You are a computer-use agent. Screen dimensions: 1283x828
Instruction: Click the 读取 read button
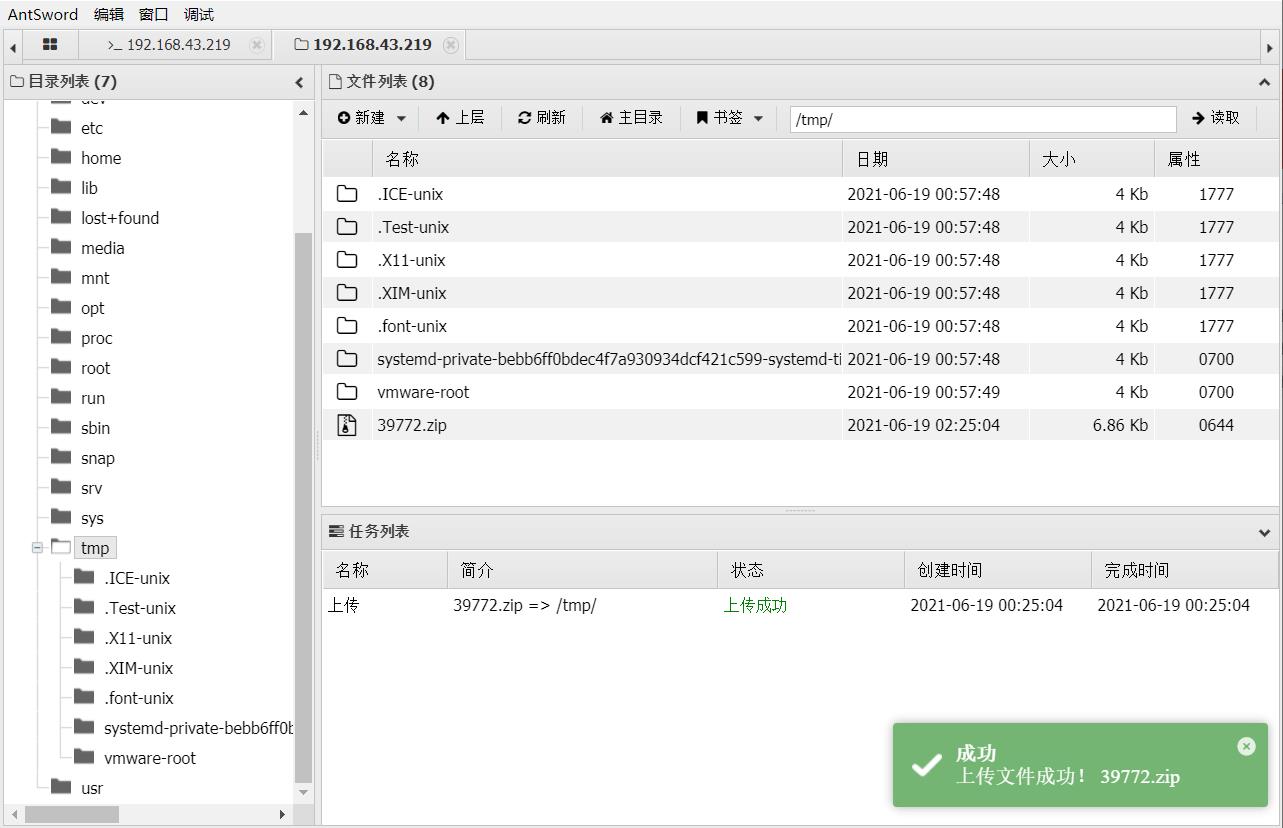point(1215,118)
